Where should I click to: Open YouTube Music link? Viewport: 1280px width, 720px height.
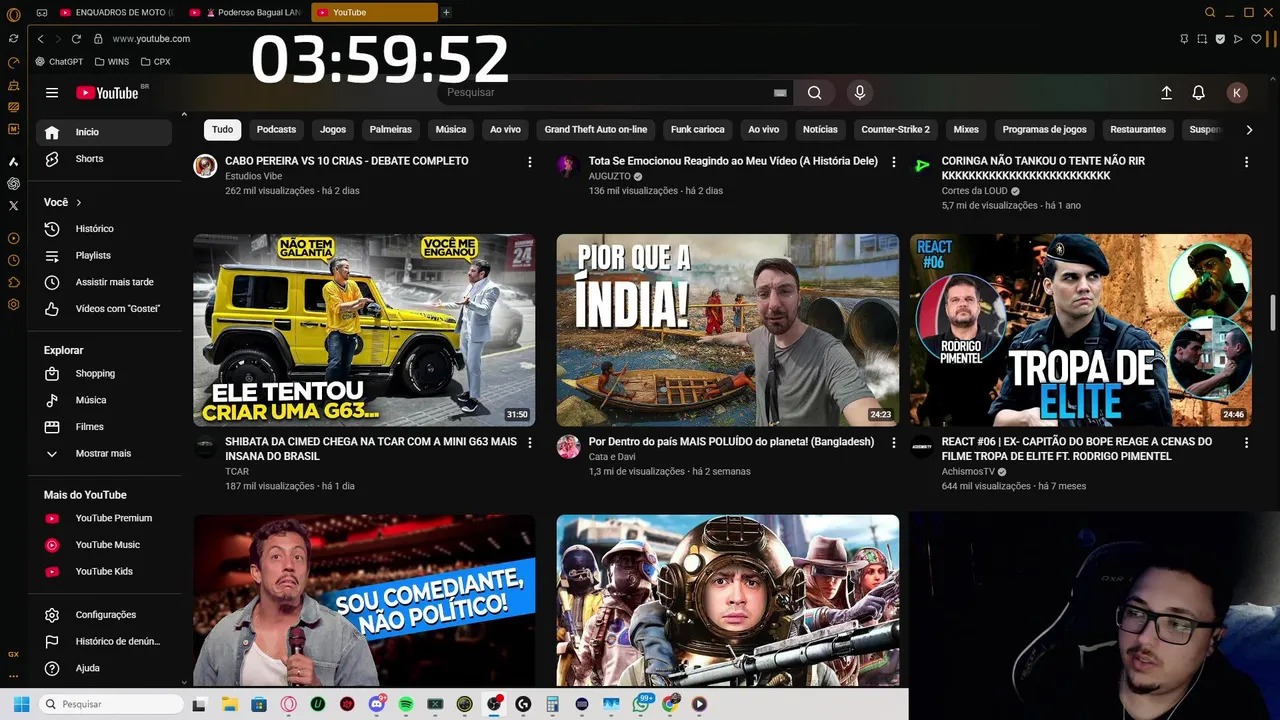point(104,545)
